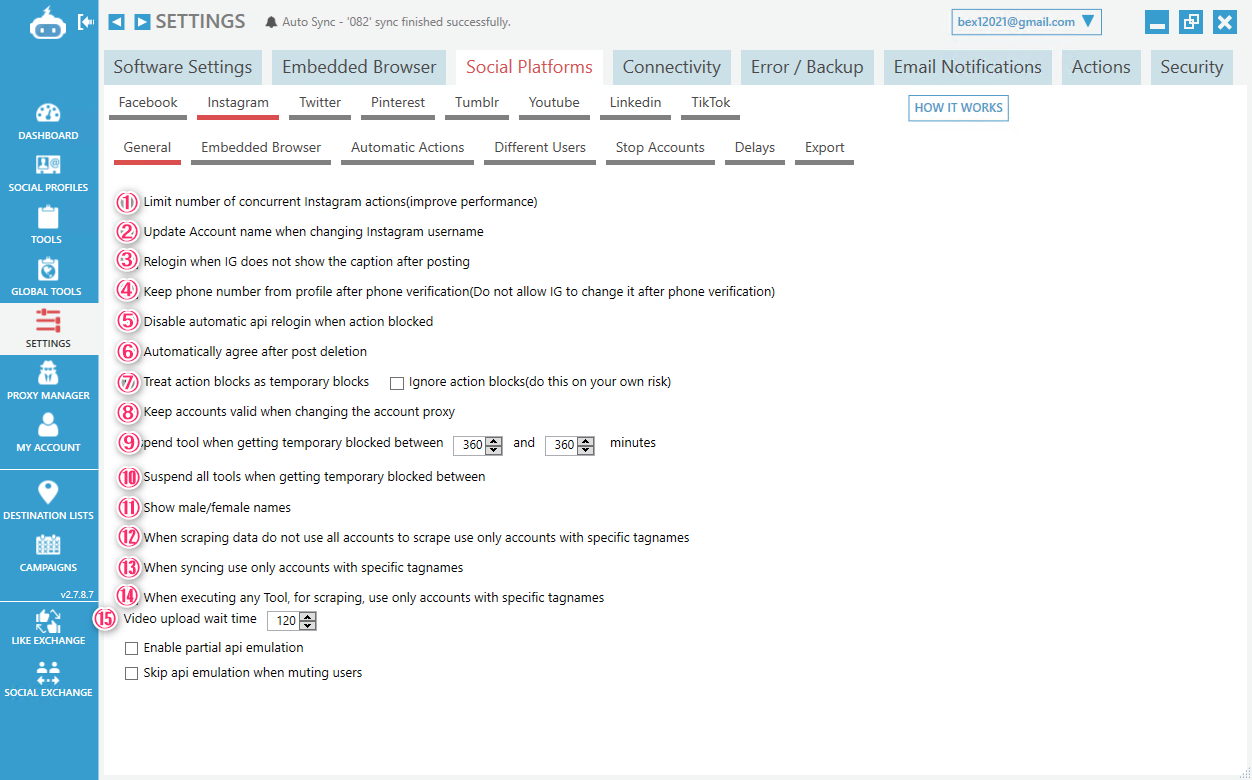Open the Email Notifications tab

(x=968, y=67)
